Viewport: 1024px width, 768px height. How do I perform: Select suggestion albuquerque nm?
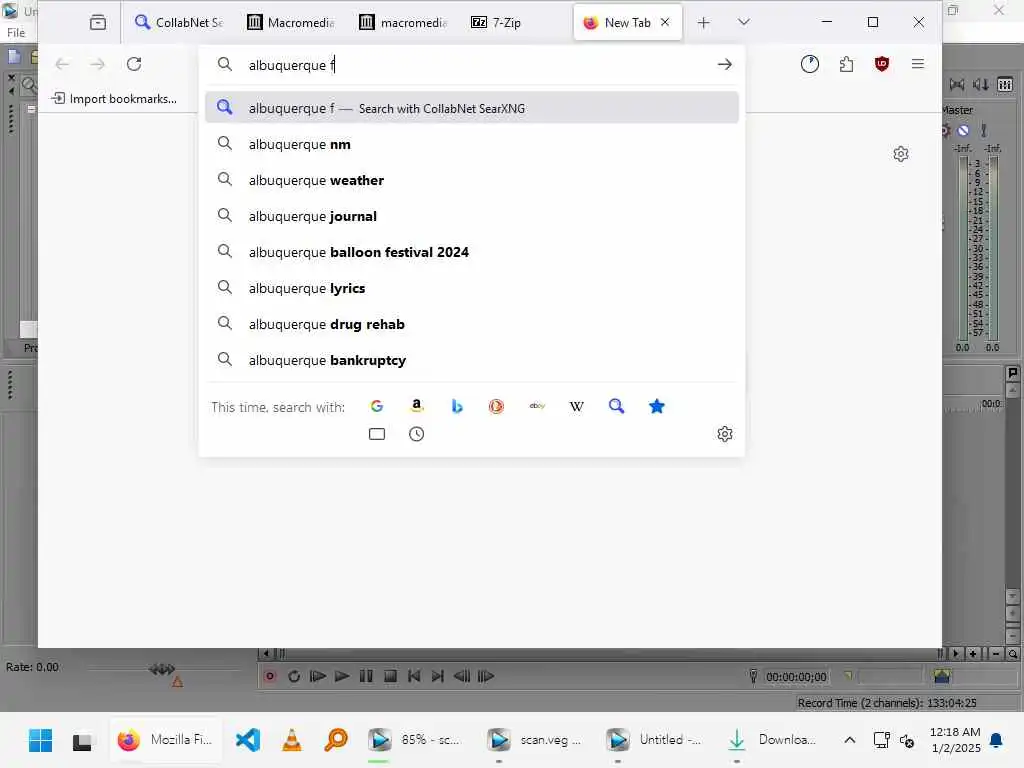(472, 144)
